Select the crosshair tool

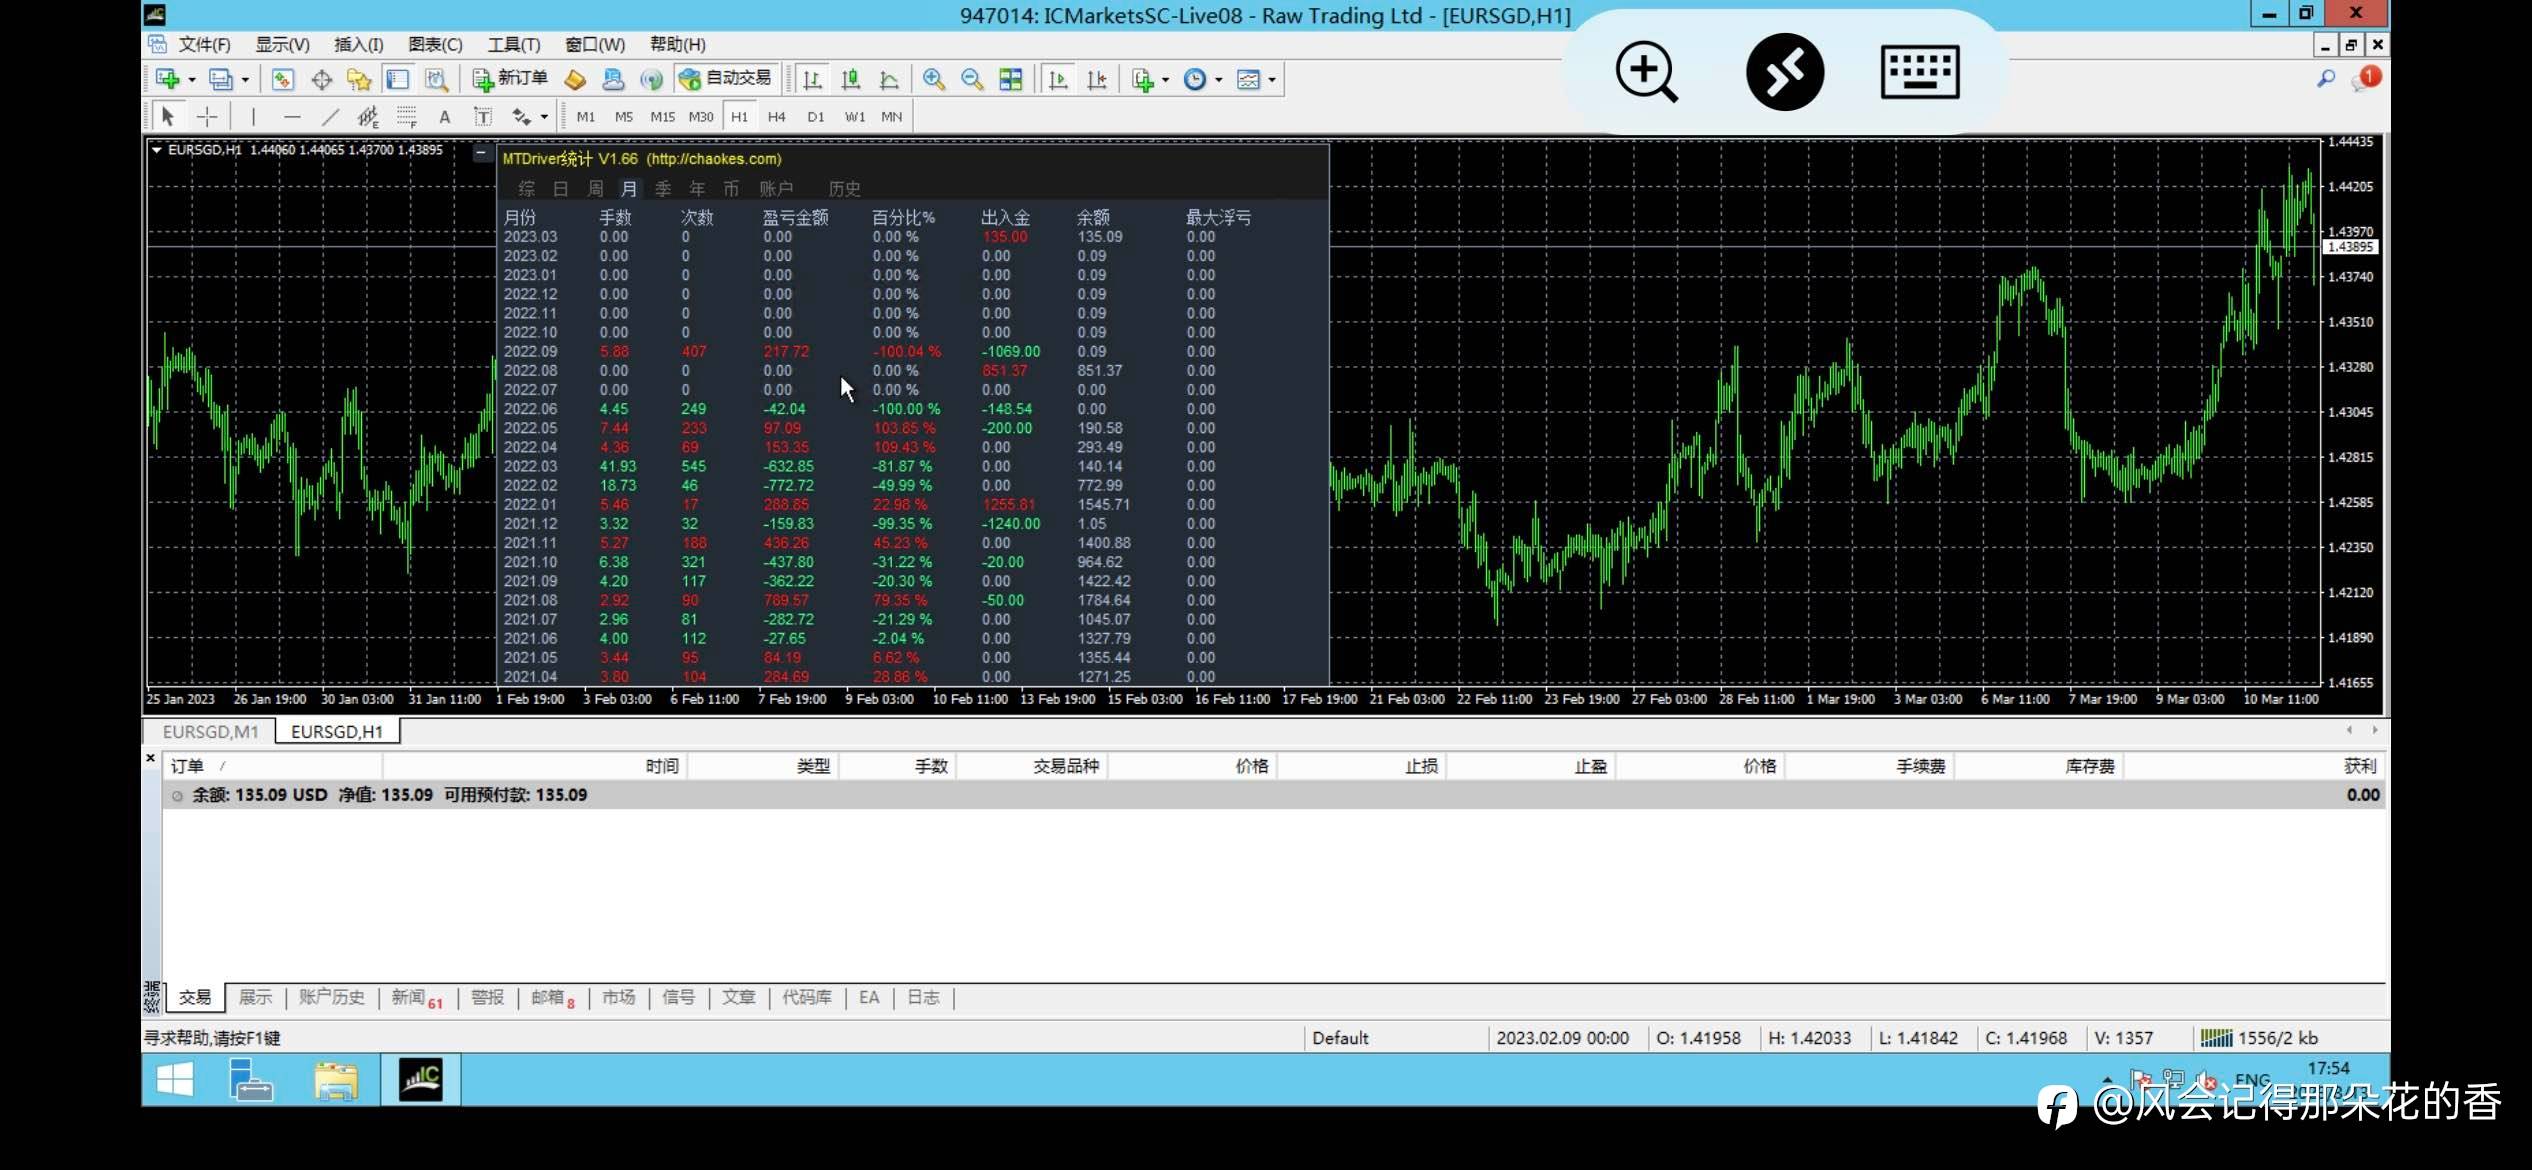[x=207, y=117]
